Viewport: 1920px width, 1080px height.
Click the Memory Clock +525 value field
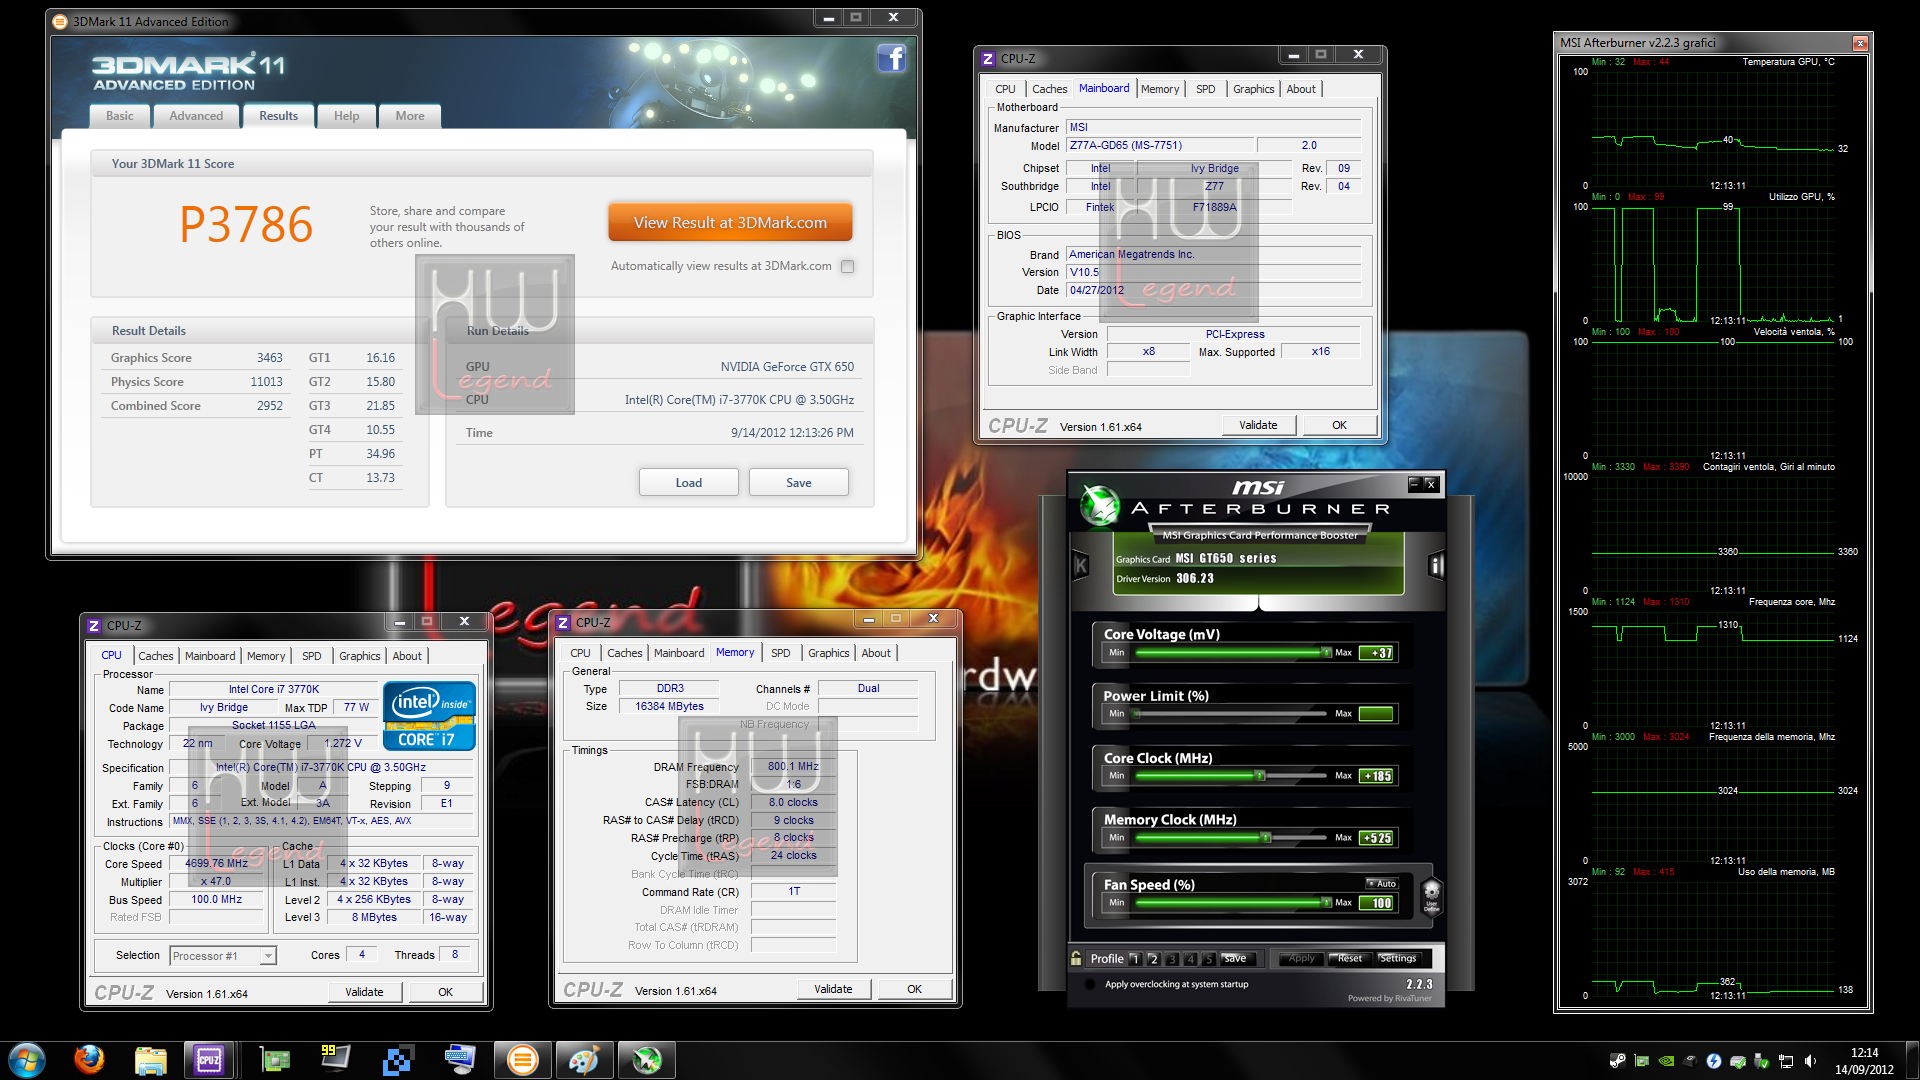[1377, 838]
